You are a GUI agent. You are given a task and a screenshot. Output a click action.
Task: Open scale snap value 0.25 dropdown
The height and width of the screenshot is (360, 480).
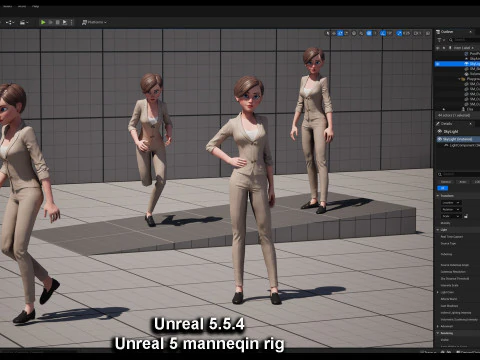pos(406,33)
